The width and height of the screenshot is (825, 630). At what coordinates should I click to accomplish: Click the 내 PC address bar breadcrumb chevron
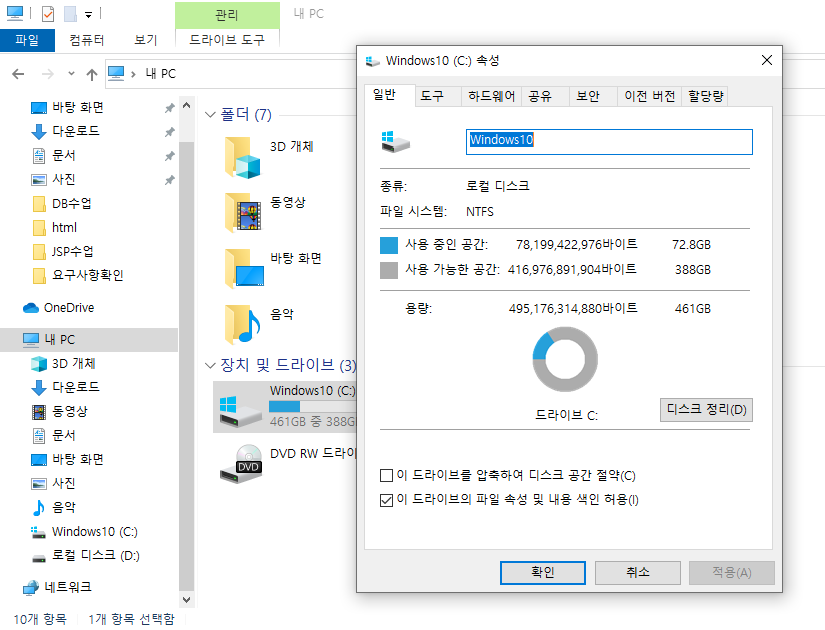click(x=133, y=74)
